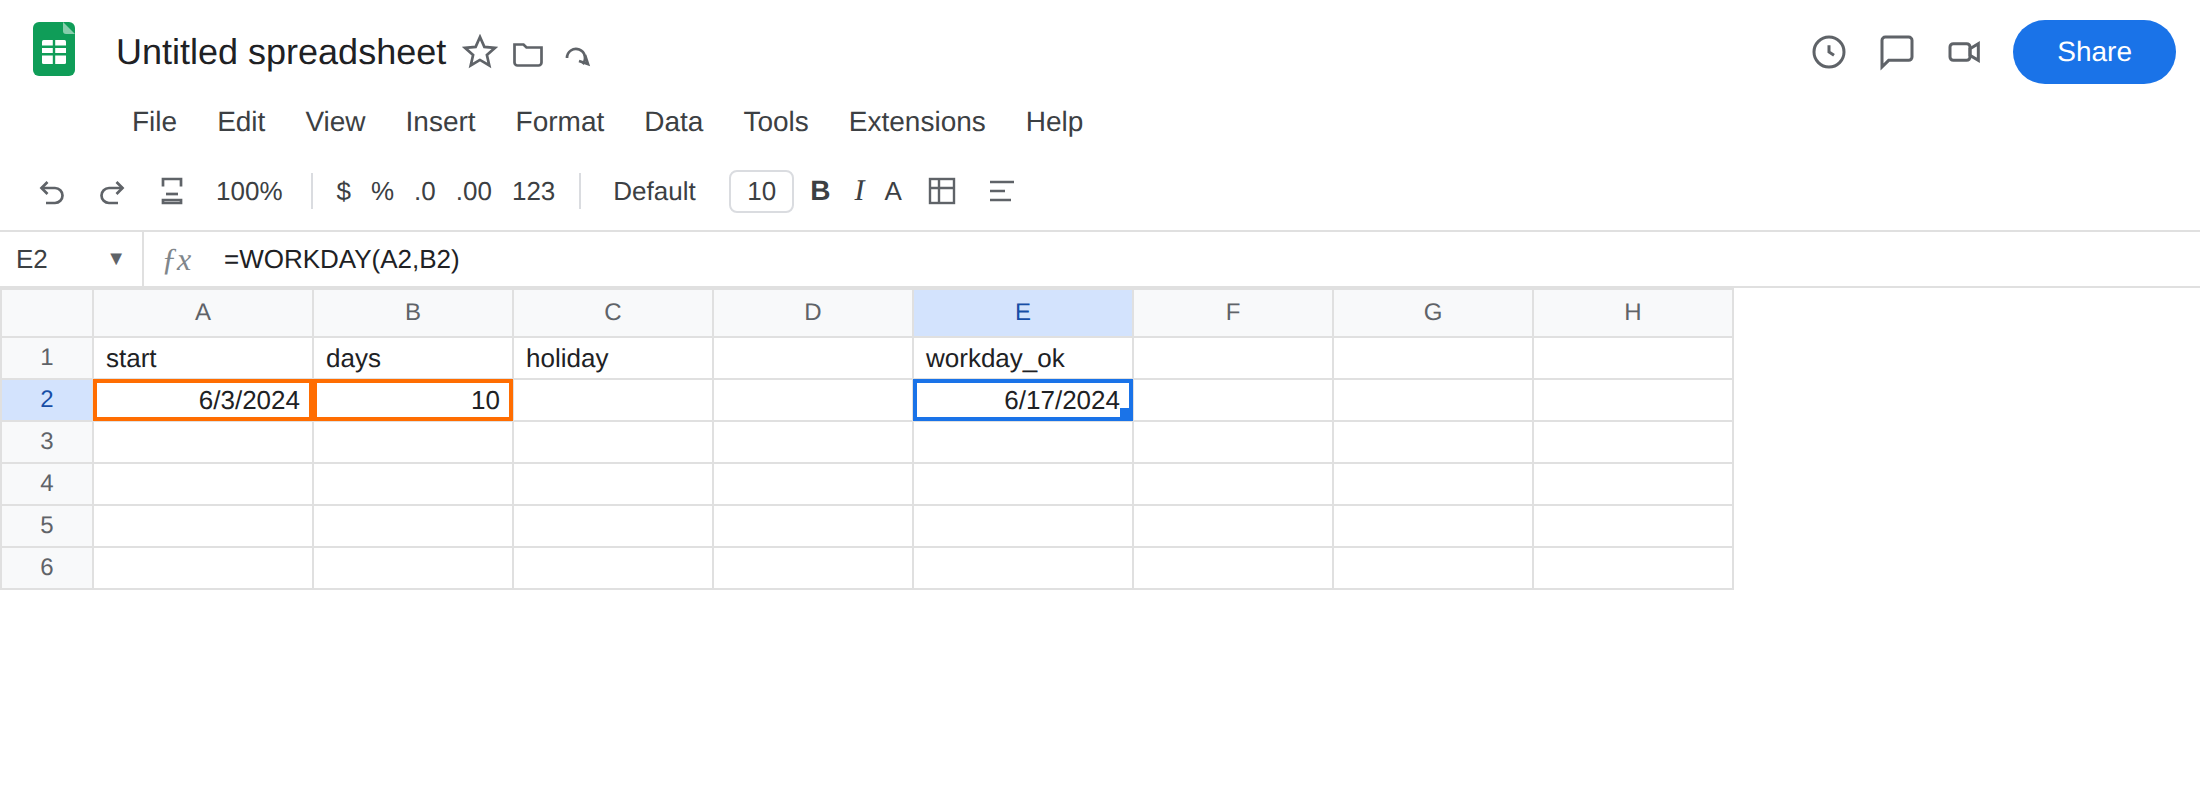Toggle italic formatting
2200x800 pixels.
pyautogui.click(x=859, y=191)
